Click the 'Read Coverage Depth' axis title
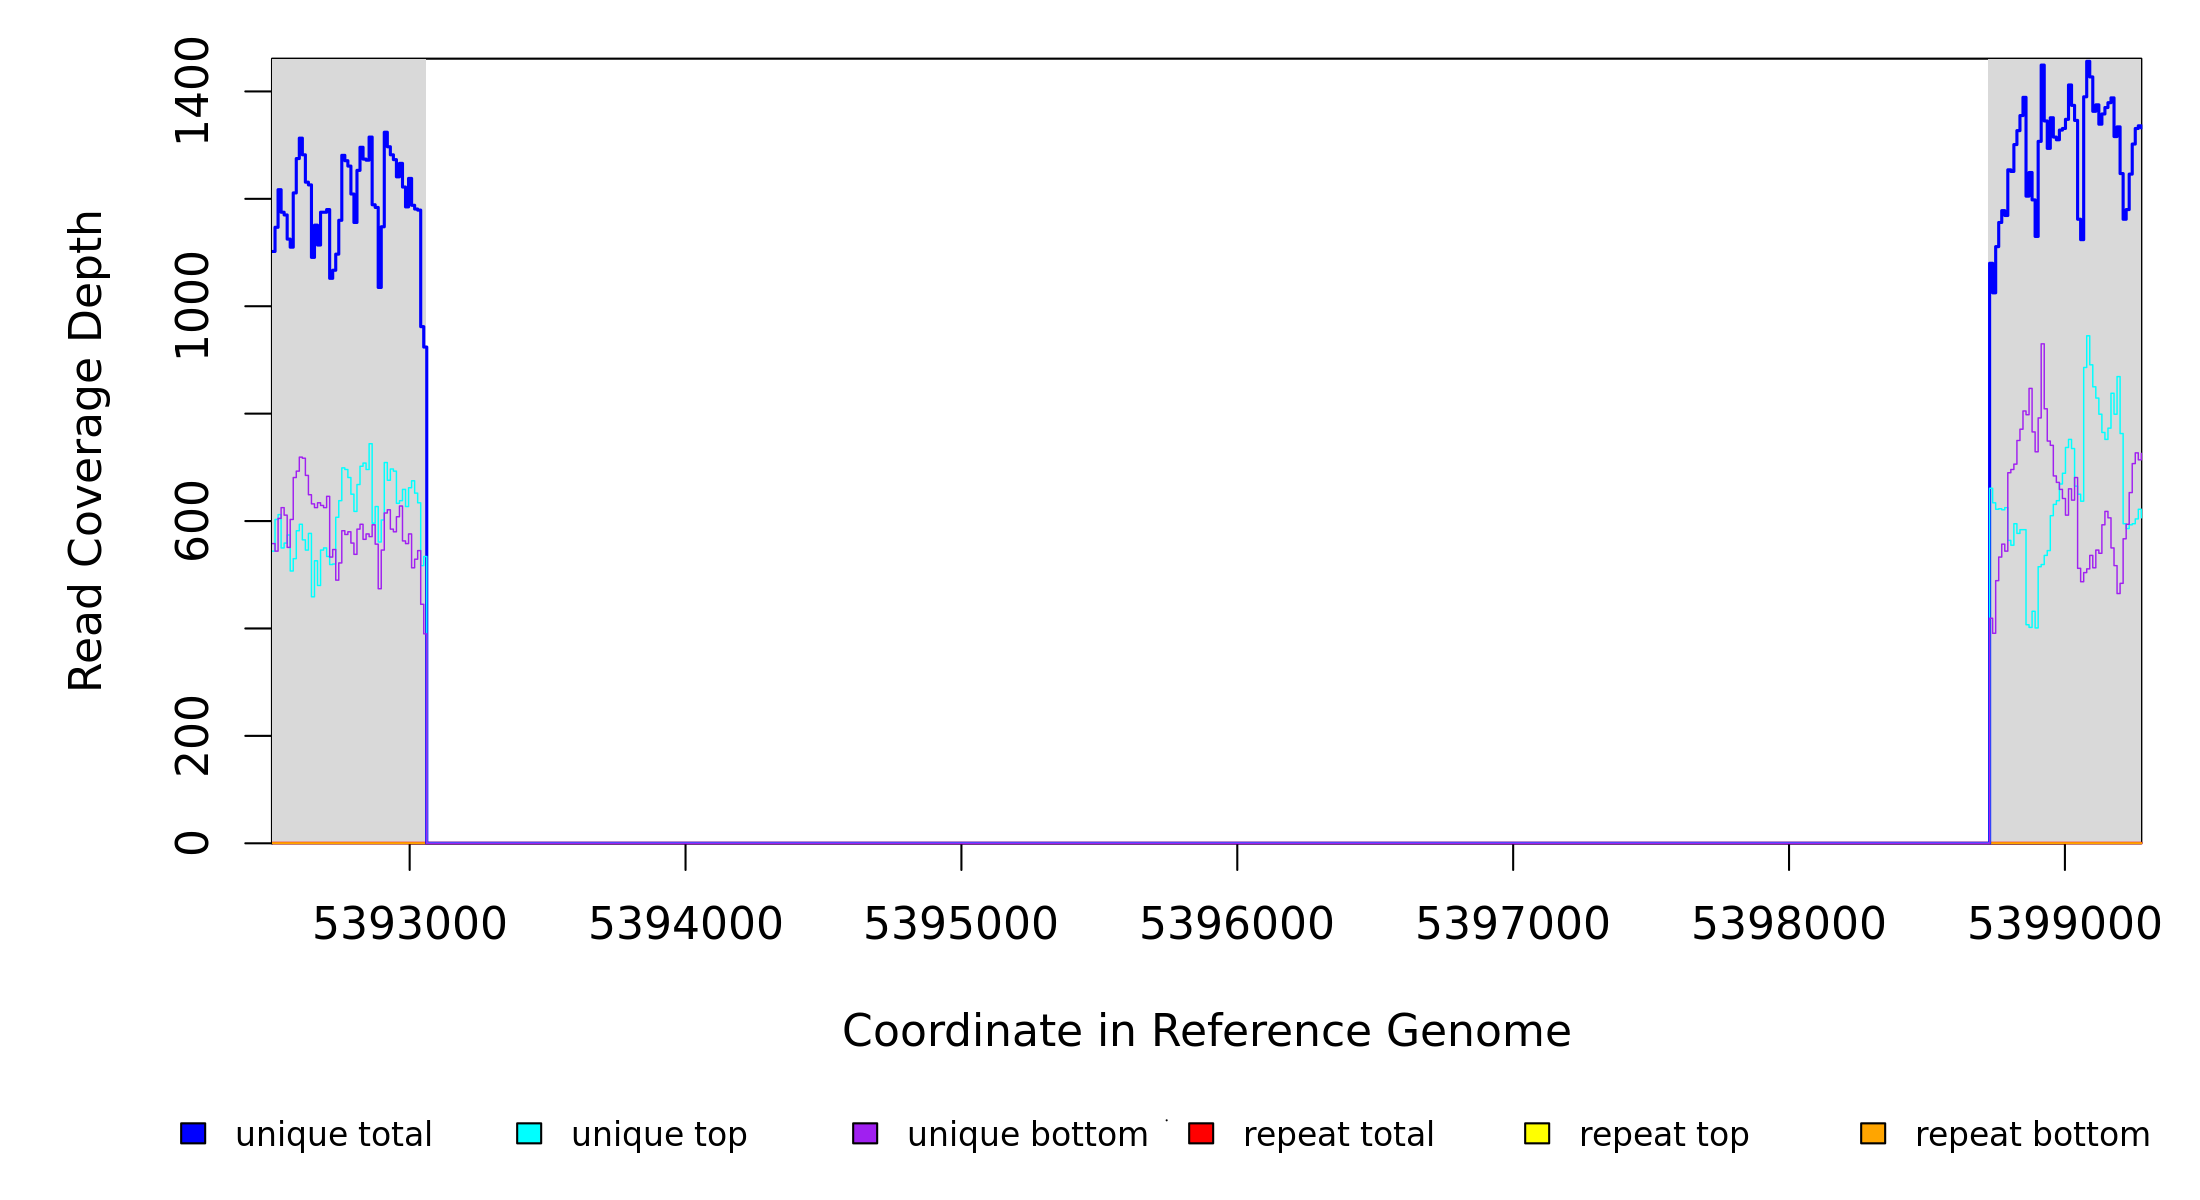This screenshot has width=2200, height=1200. point(86,450)
